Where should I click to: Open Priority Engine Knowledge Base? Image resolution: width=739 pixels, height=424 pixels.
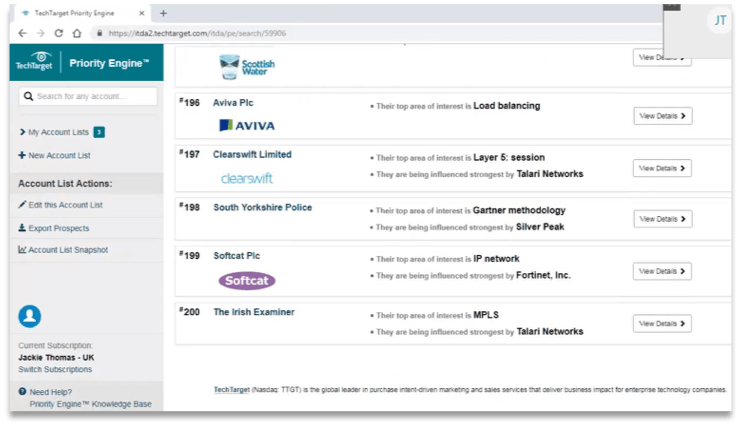tap(90, 404)
